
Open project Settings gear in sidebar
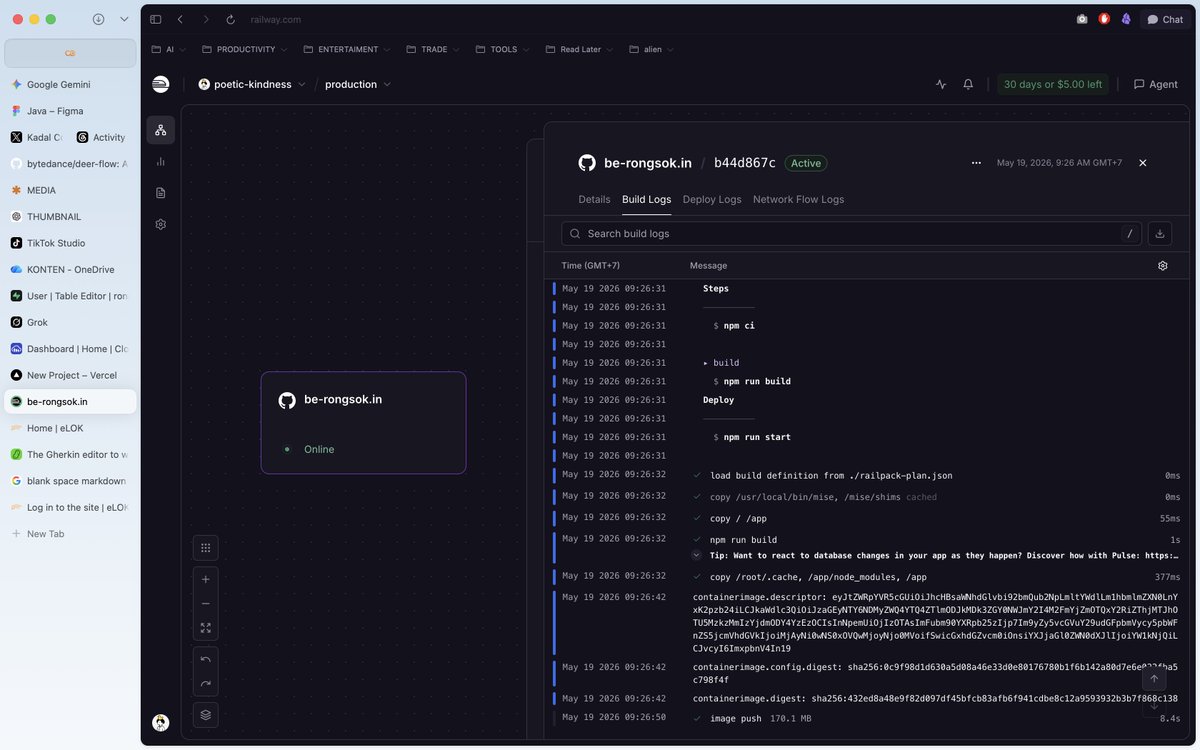[x=160, y=224]
